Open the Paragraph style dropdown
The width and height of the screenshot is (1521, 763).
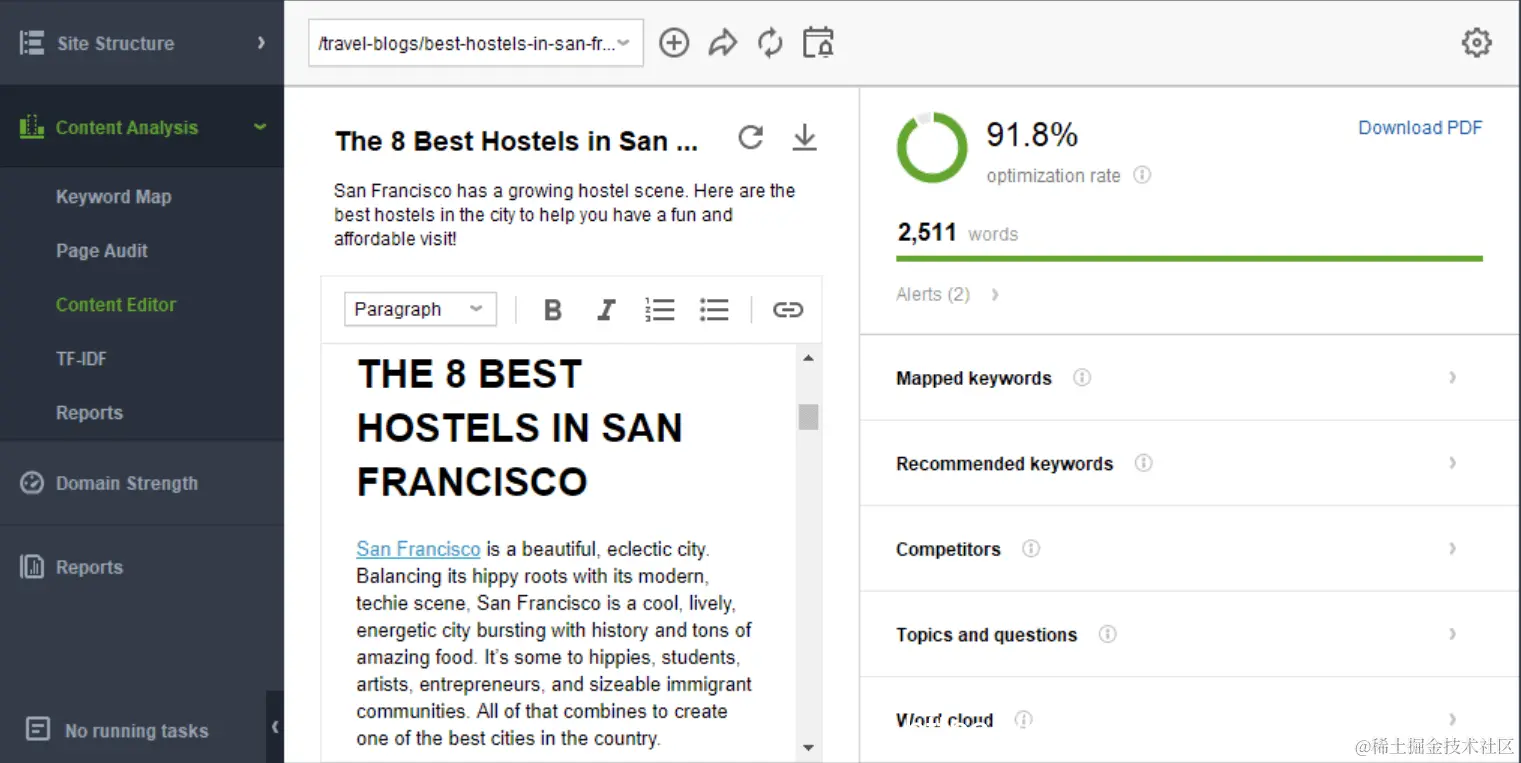420,309
